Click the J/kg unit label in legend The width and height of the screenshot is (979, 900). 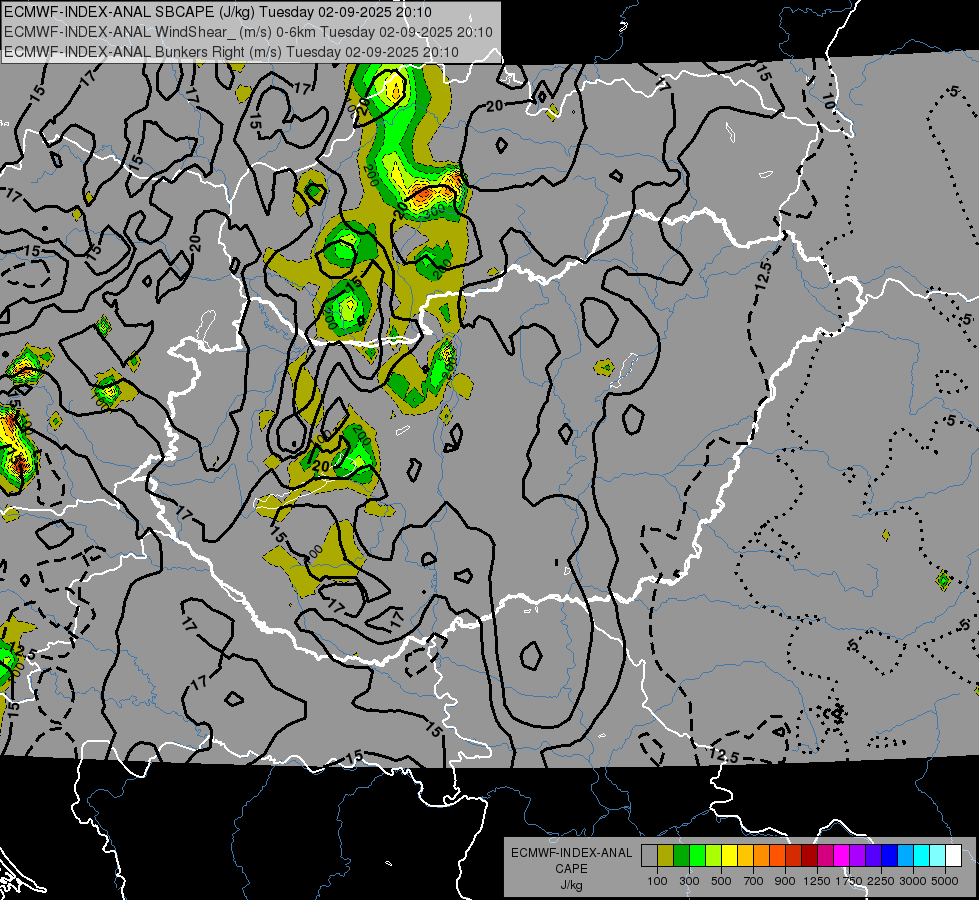[x=571, y=885]
